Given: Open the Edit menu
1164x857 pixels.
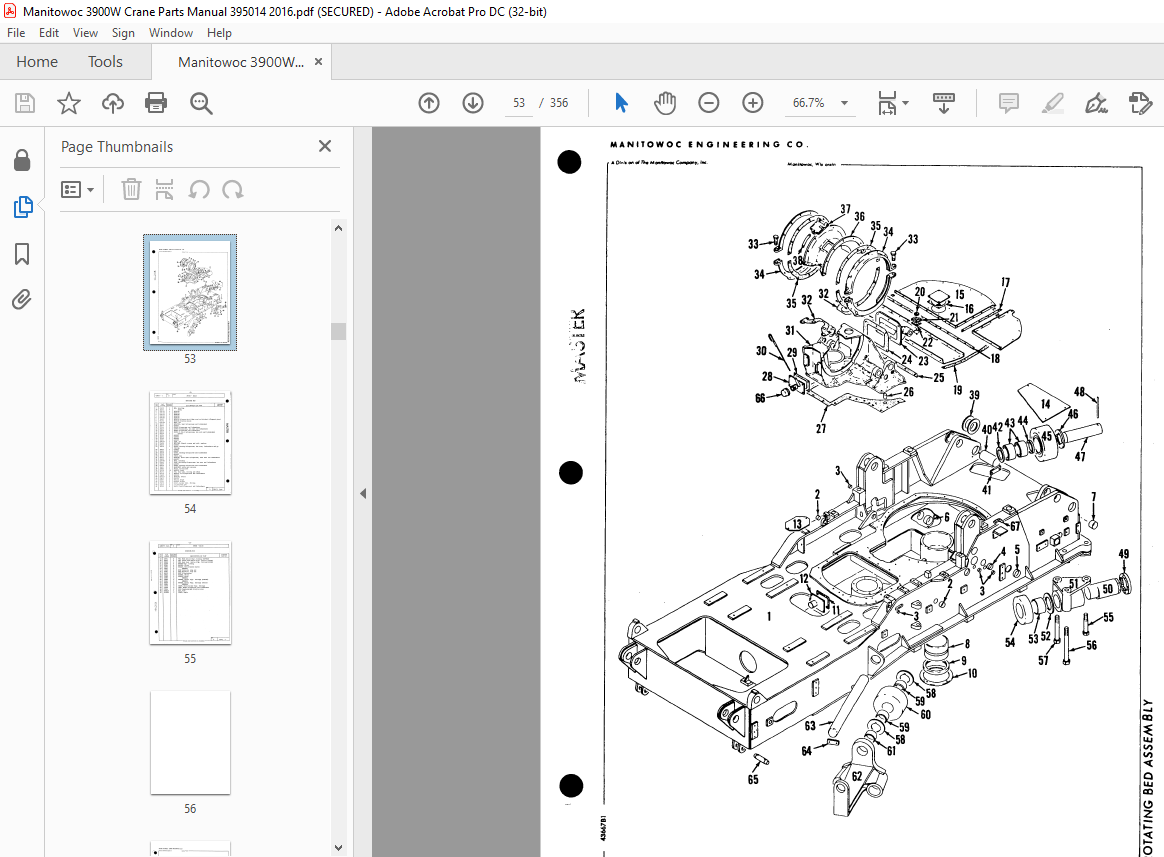Looking at the screenshot, I should pos(49,33).
